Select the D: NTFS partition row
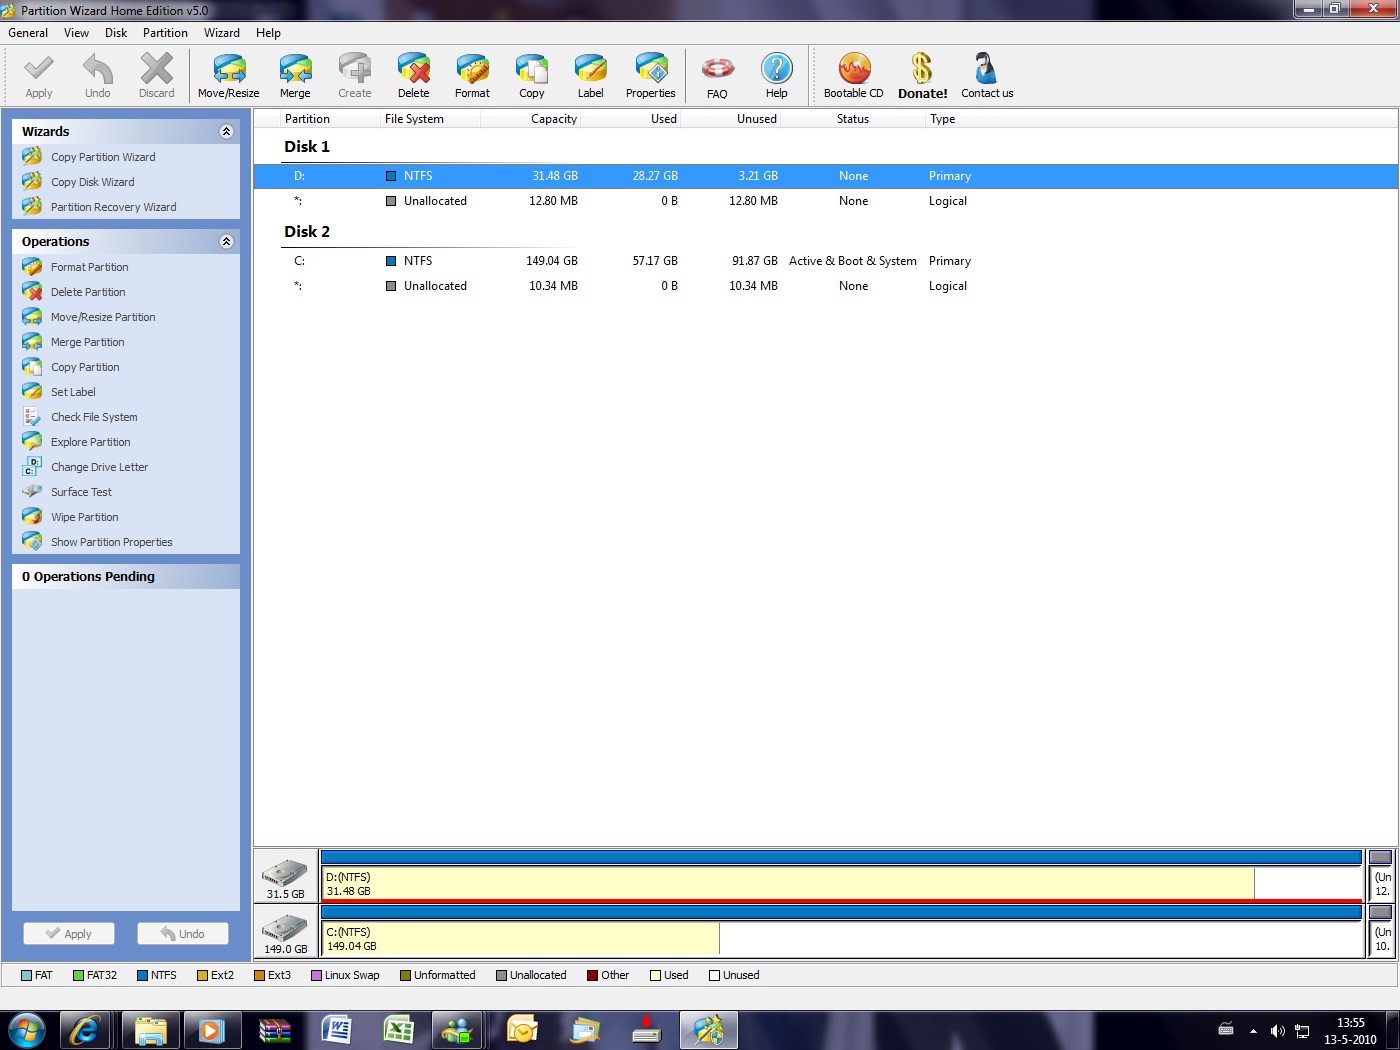The height and width of the screenshot is (1050, 1400). click(825, 176)
